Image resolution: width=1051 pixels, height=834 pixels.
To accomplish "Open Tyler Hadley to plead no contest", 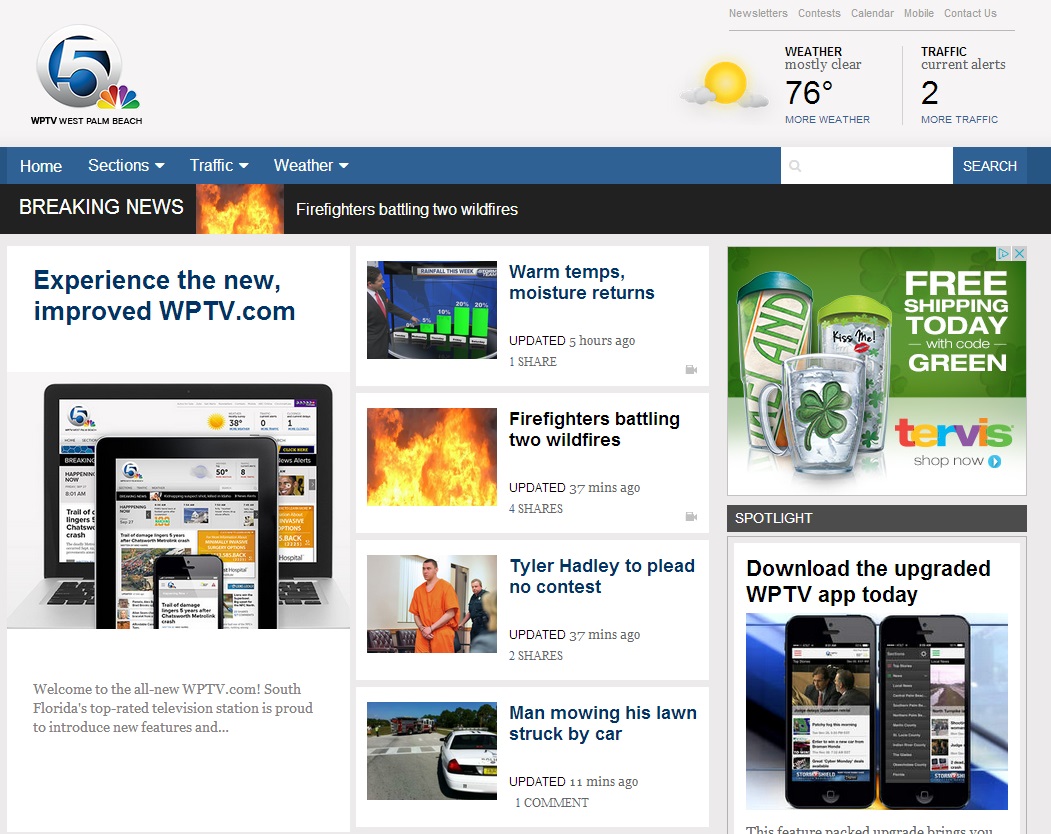I will pos(602,576).
